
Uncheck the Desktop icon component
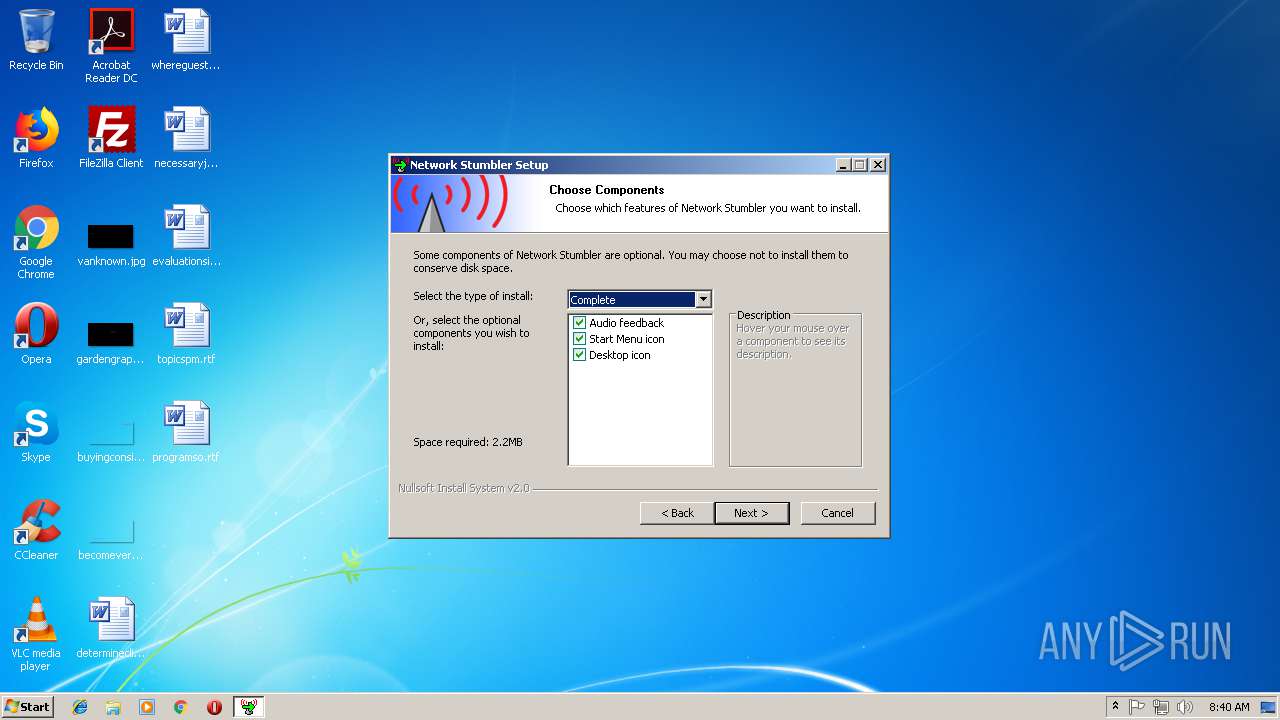(579, 355)
